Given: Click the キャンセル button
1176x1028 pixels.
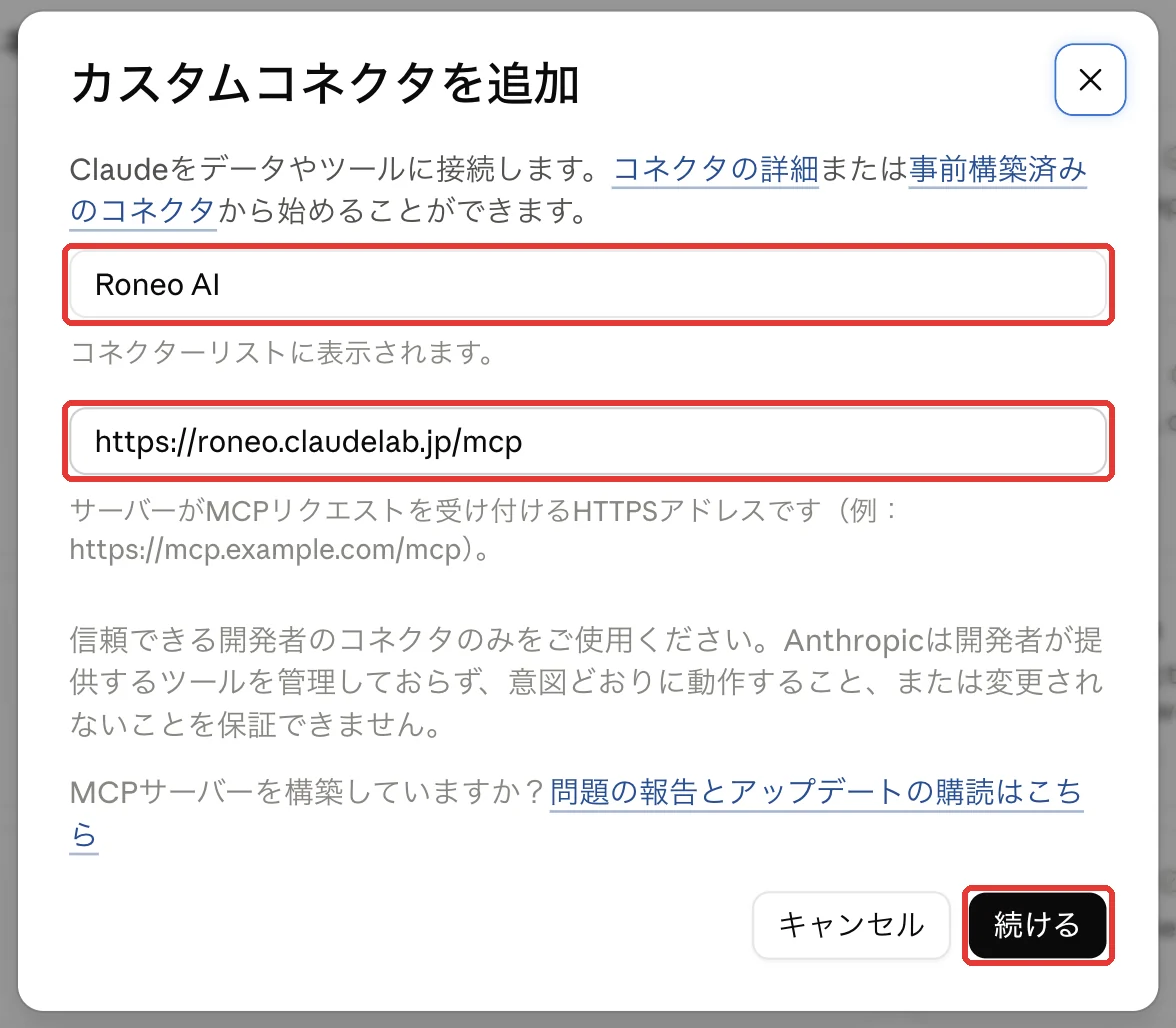Looking at the screenshot, I should coord(851,925).
